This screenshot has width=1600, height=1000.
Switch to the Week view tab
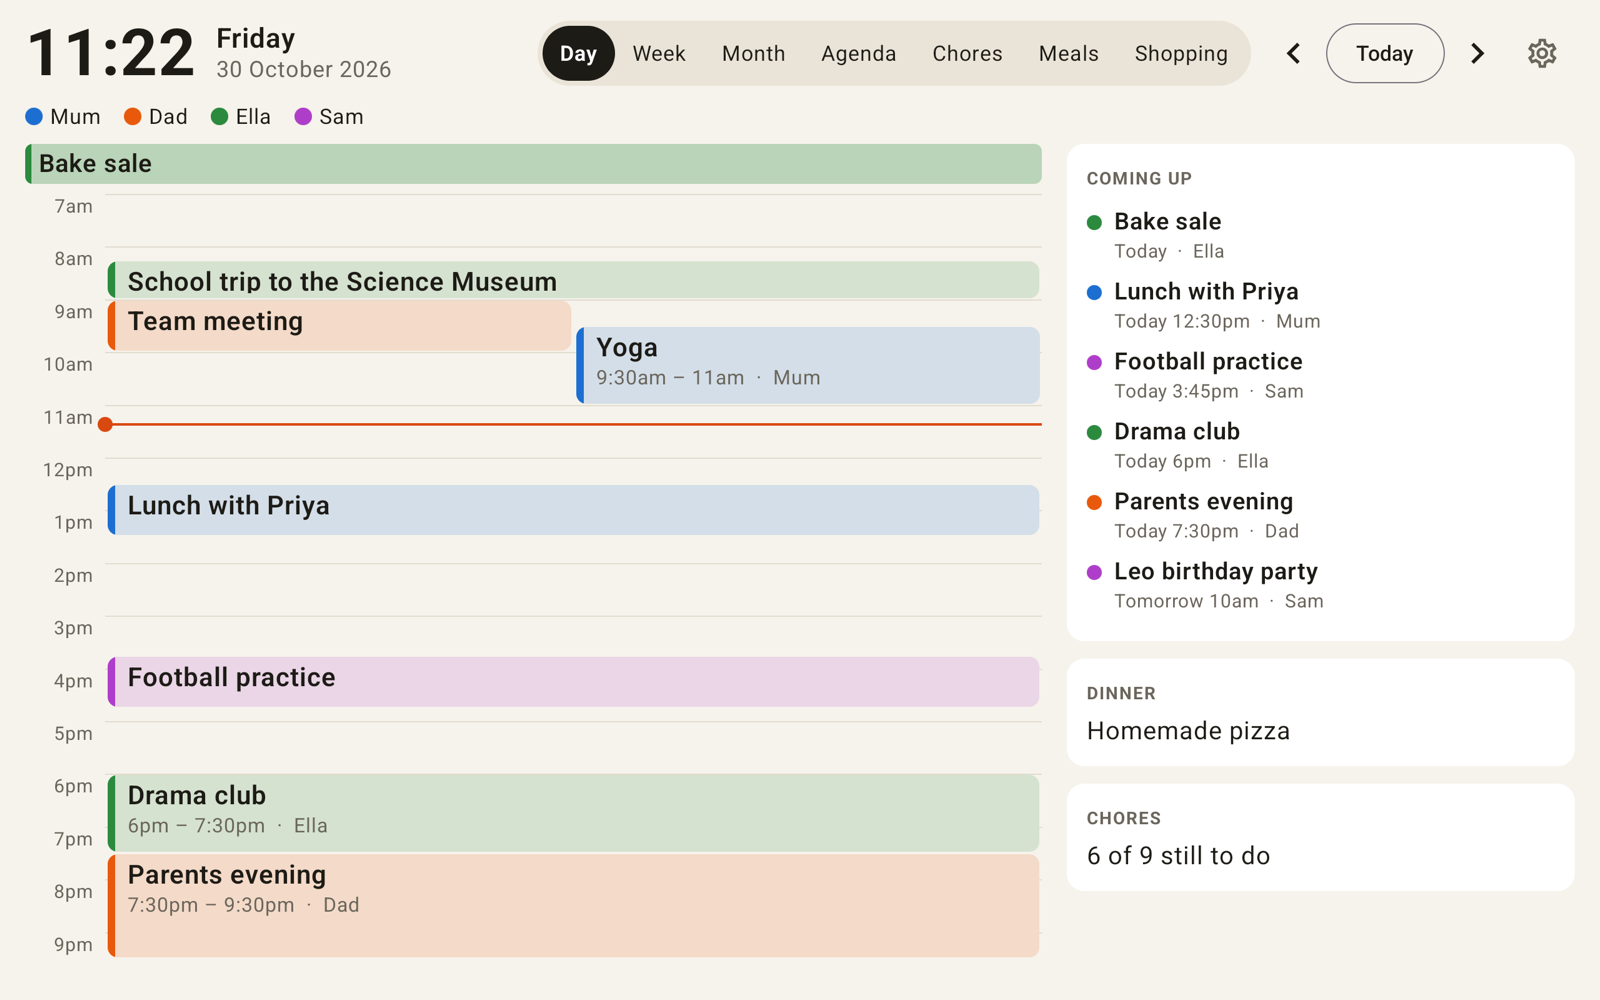(x=659, y=53)
